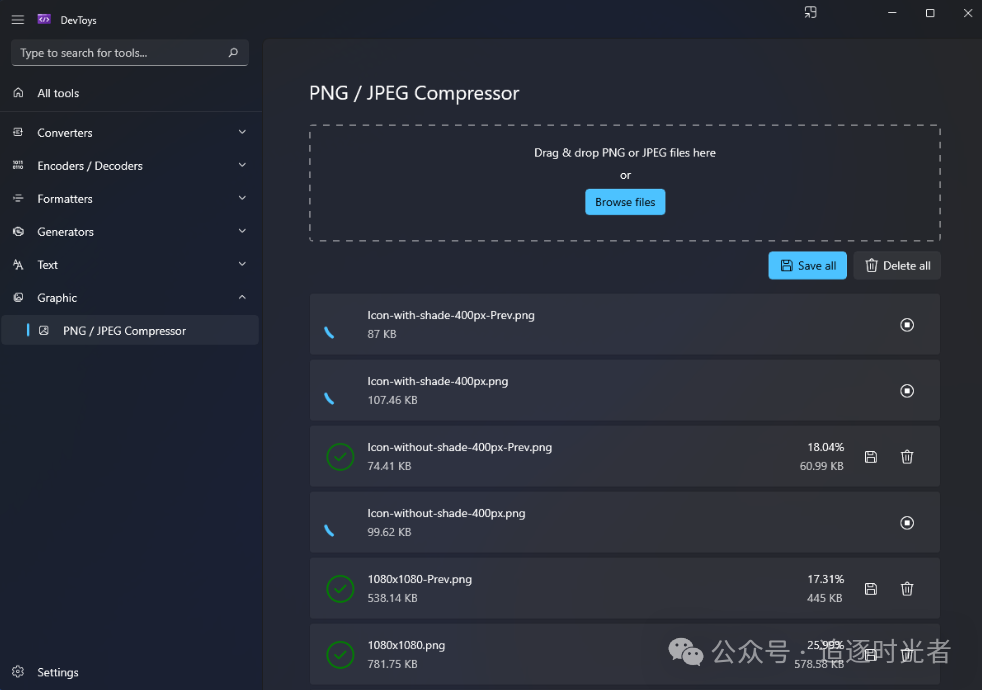
Task: Click the 445 KB compressed size
Action: click(x=825, y=598)
